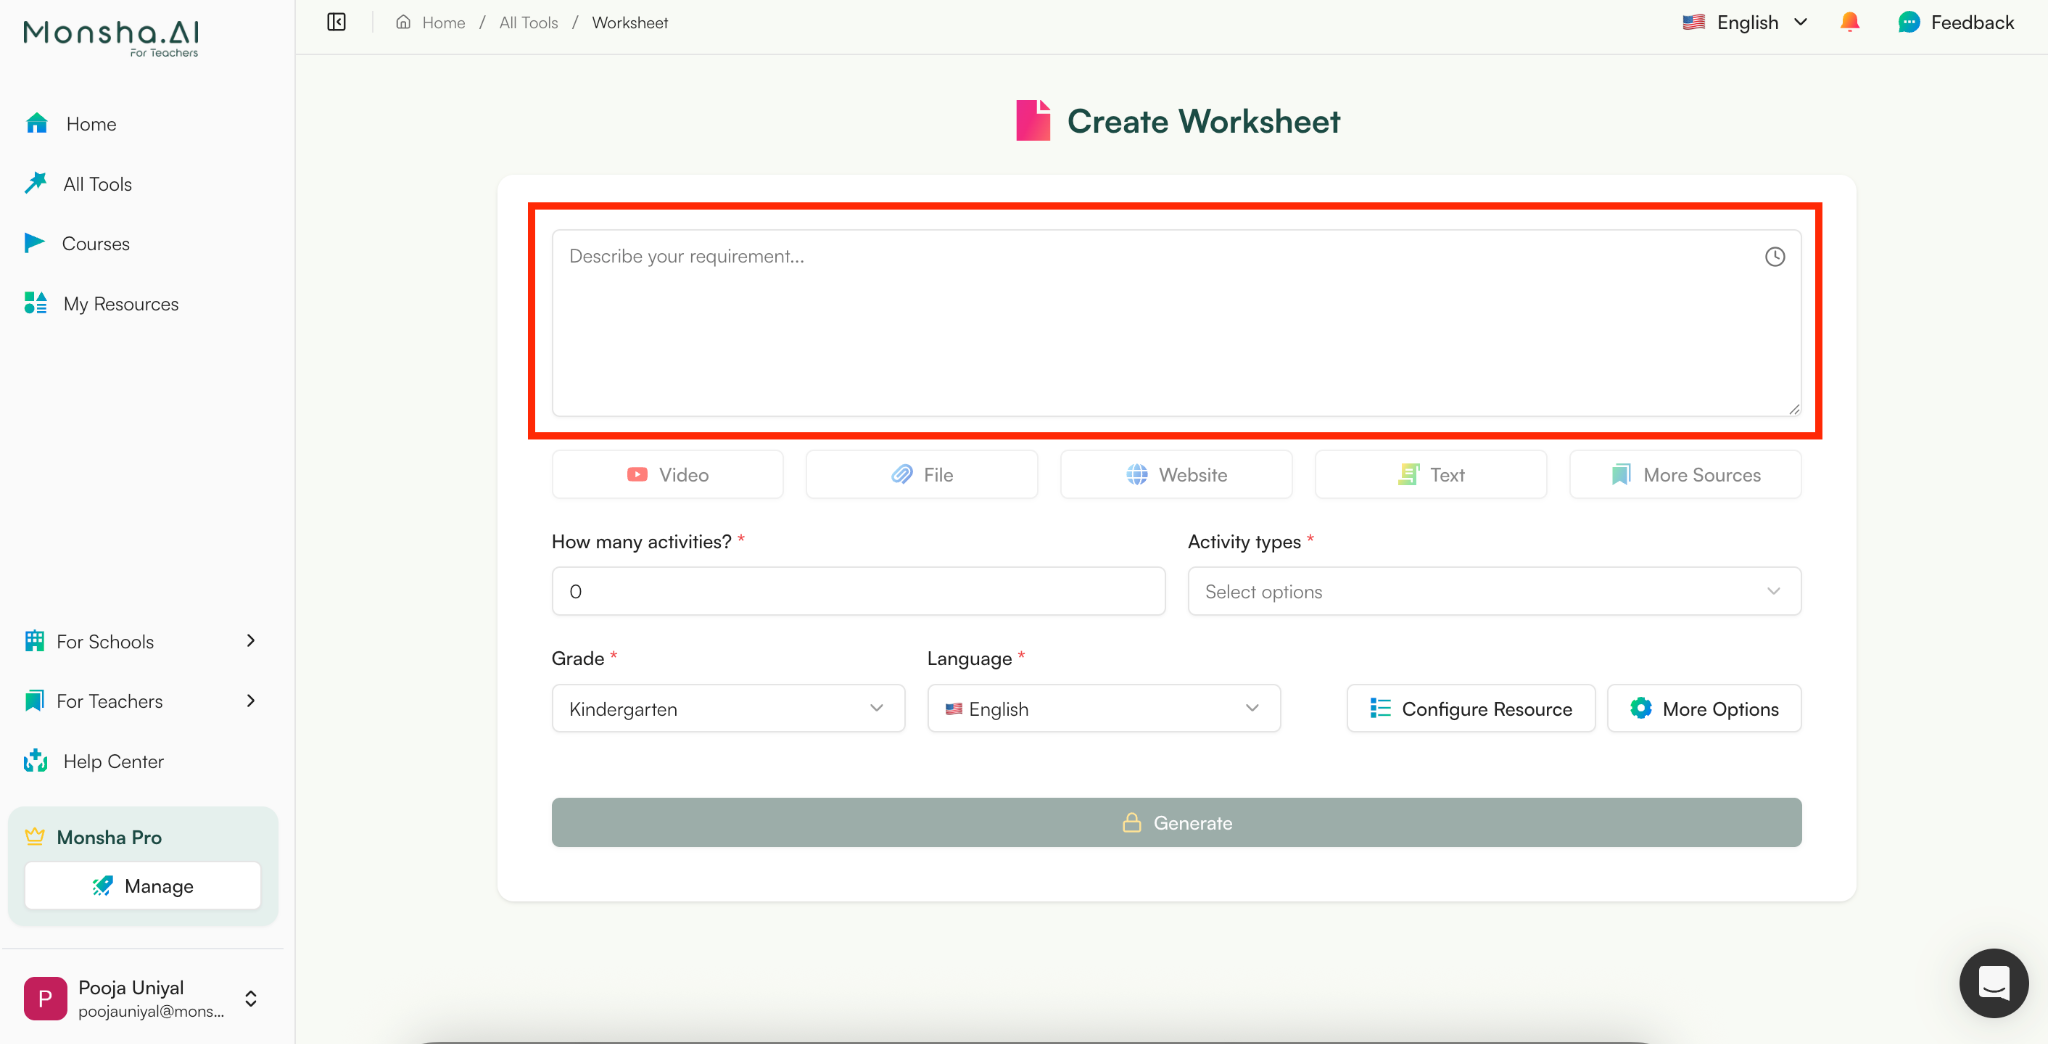Open the English language switcher in header

tap(1744, 21)
